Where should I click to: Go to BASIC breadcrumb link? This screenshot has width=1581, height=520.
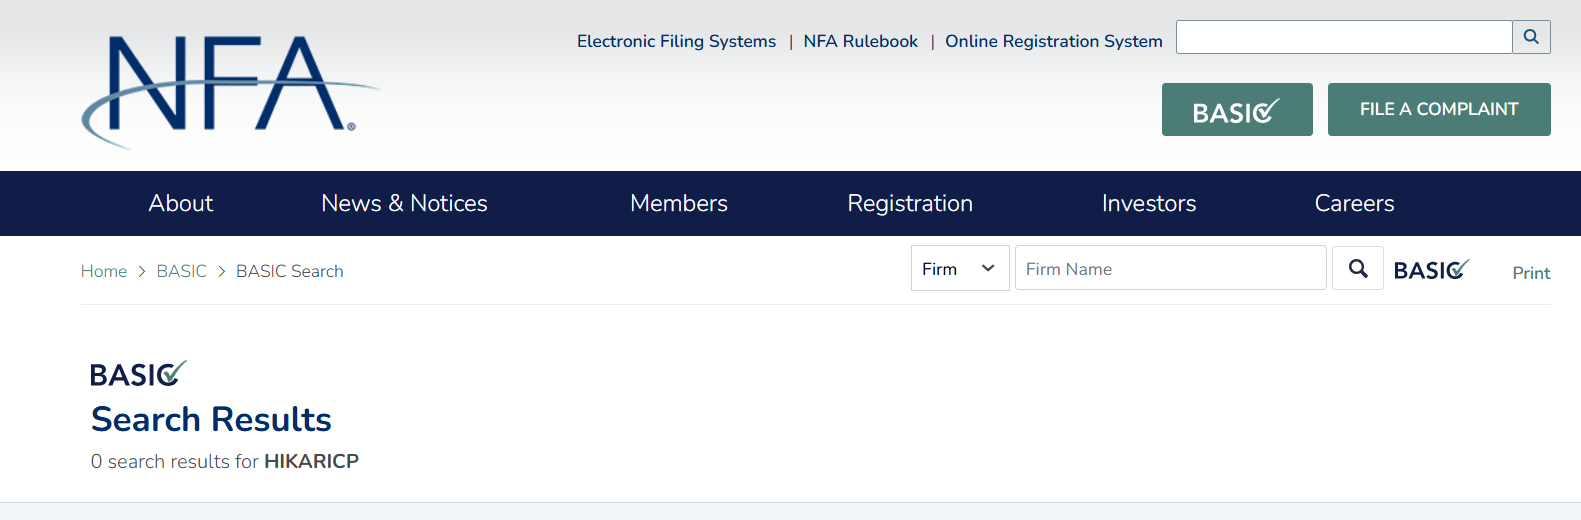182,271
